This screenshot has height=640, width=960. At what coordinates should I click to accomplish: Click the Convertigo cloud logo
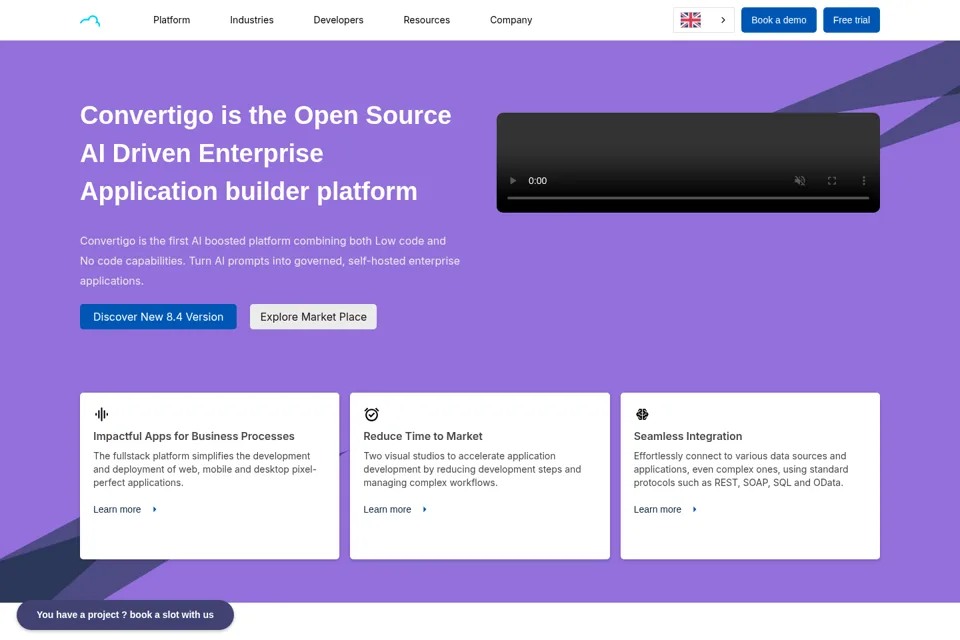coord(90,20)
